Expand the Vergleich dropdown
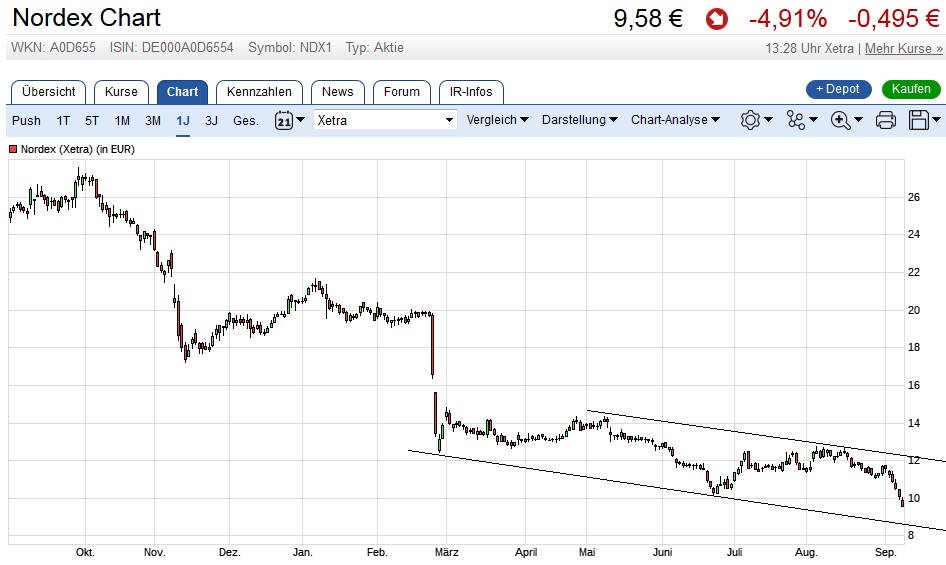946x565 pixels. (x=498, y=120)
